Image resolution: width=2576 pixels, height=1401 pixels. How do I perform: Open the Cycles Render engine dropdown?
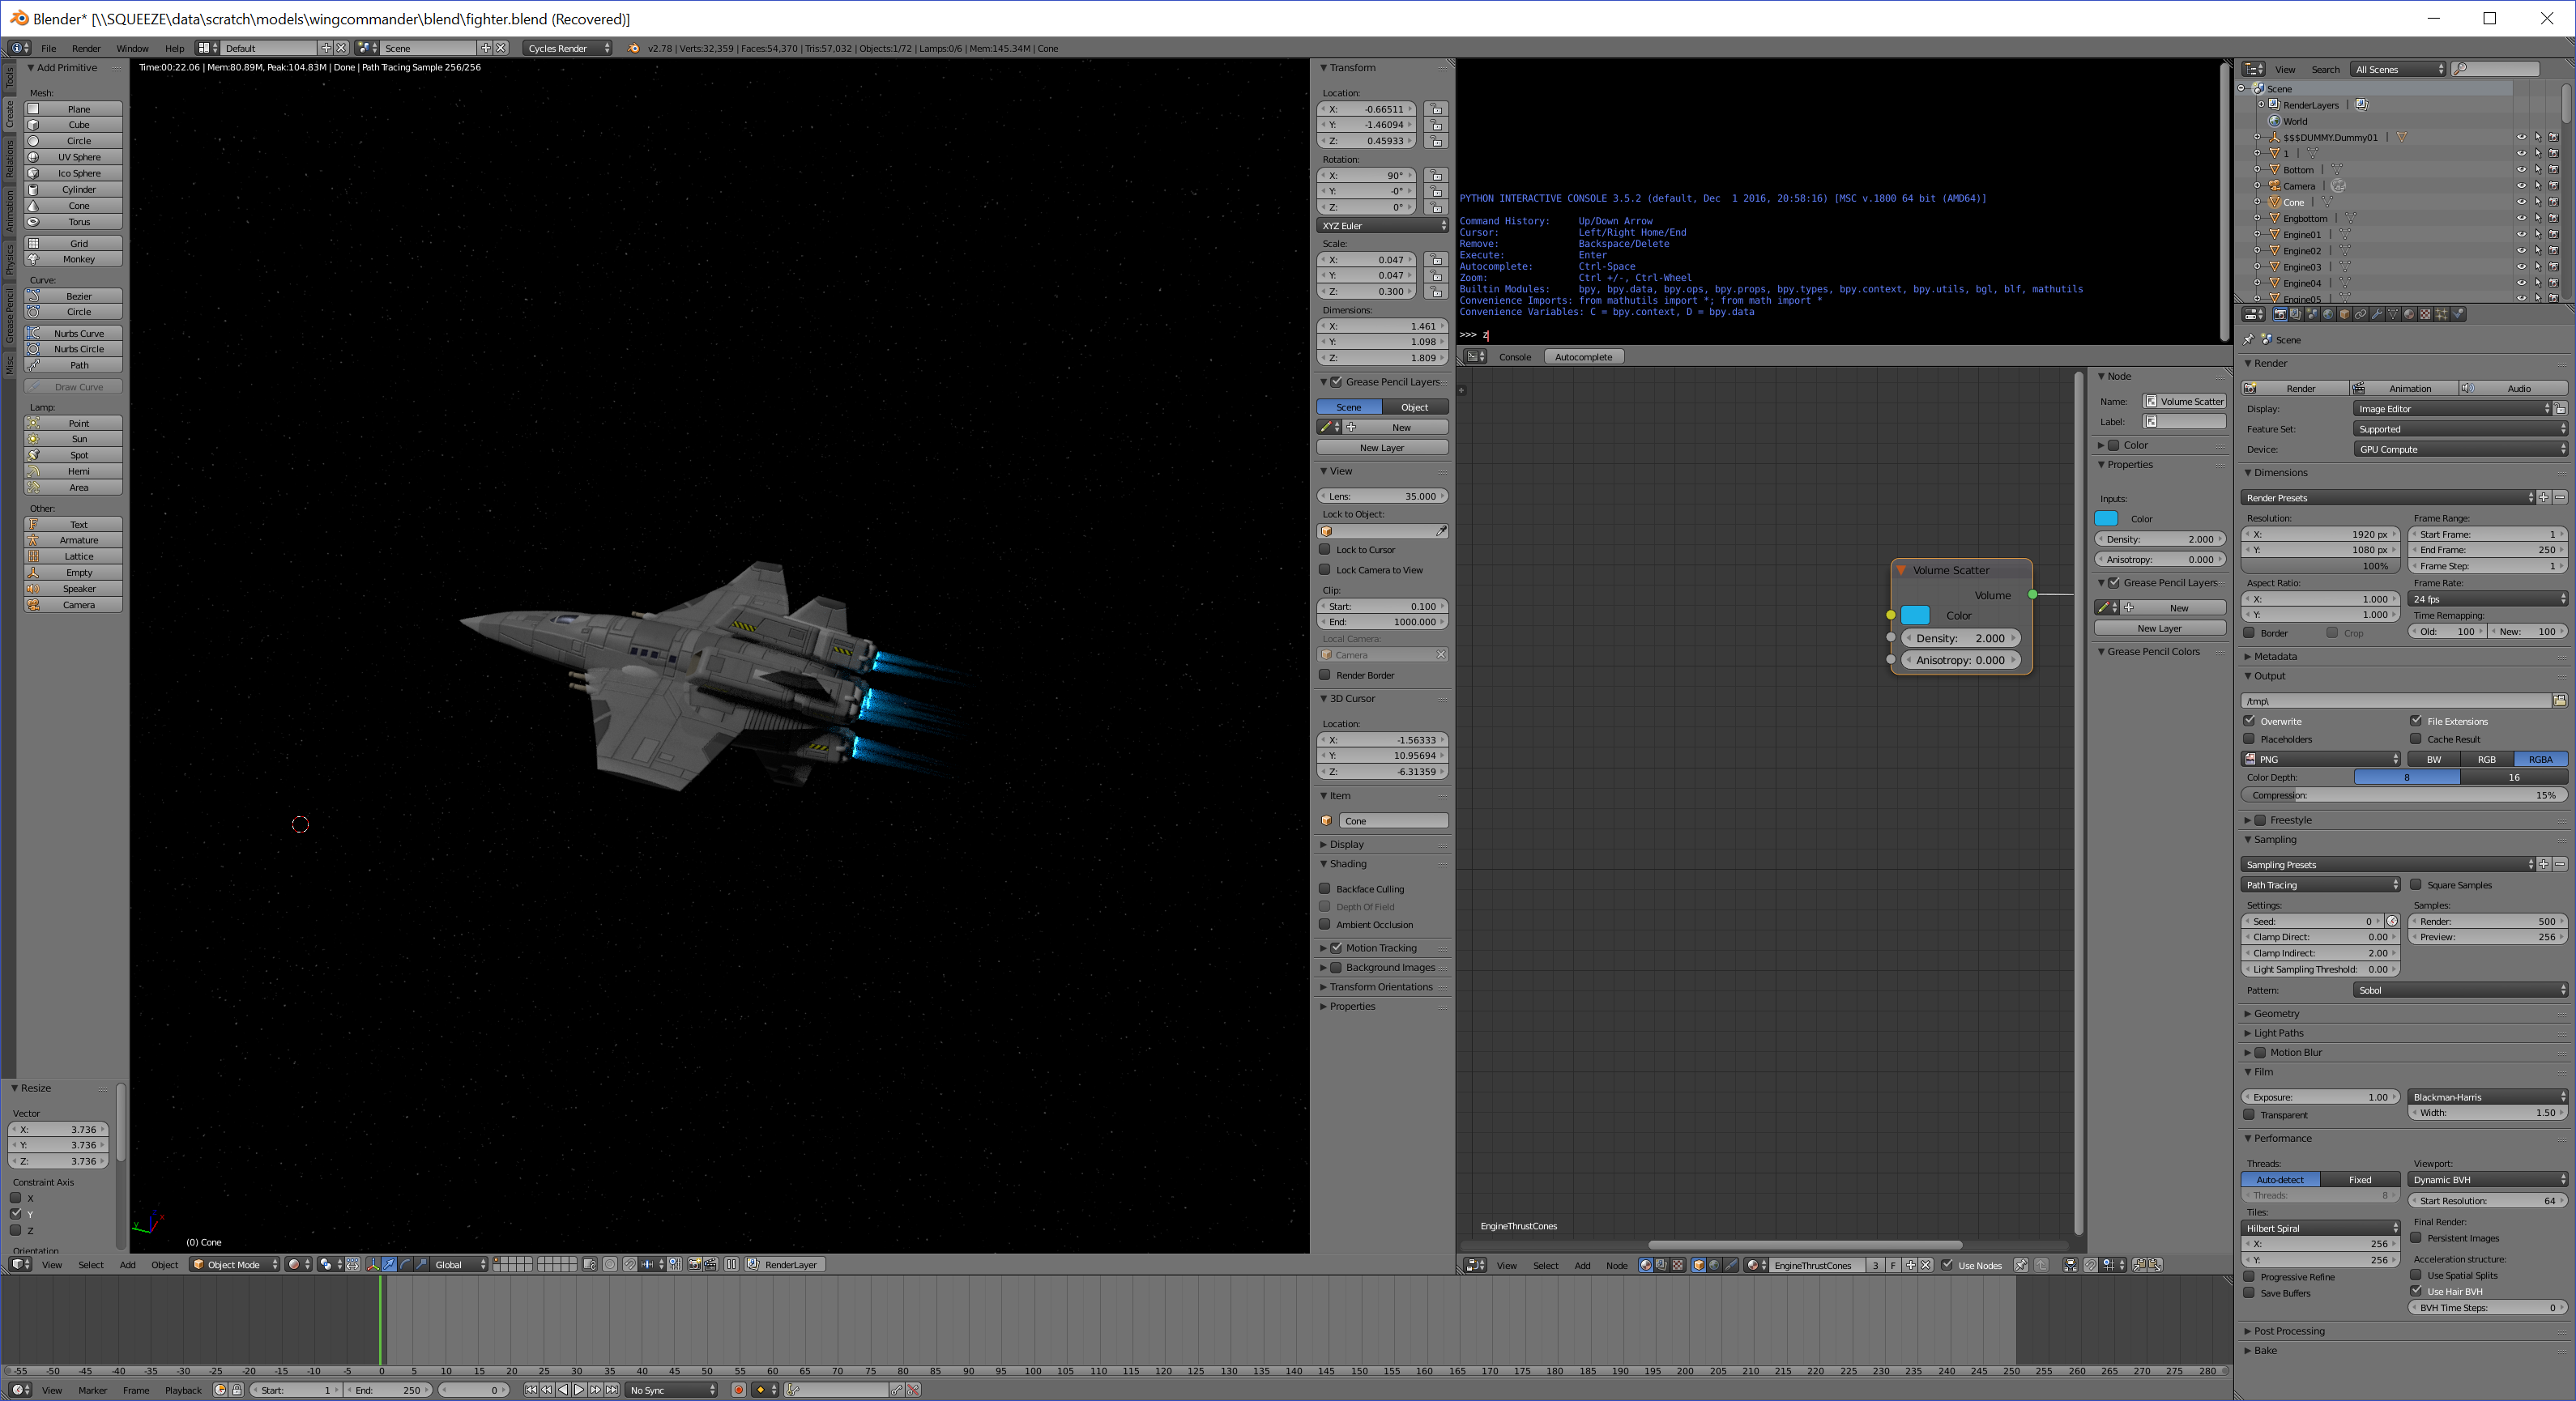click(567, 48)
